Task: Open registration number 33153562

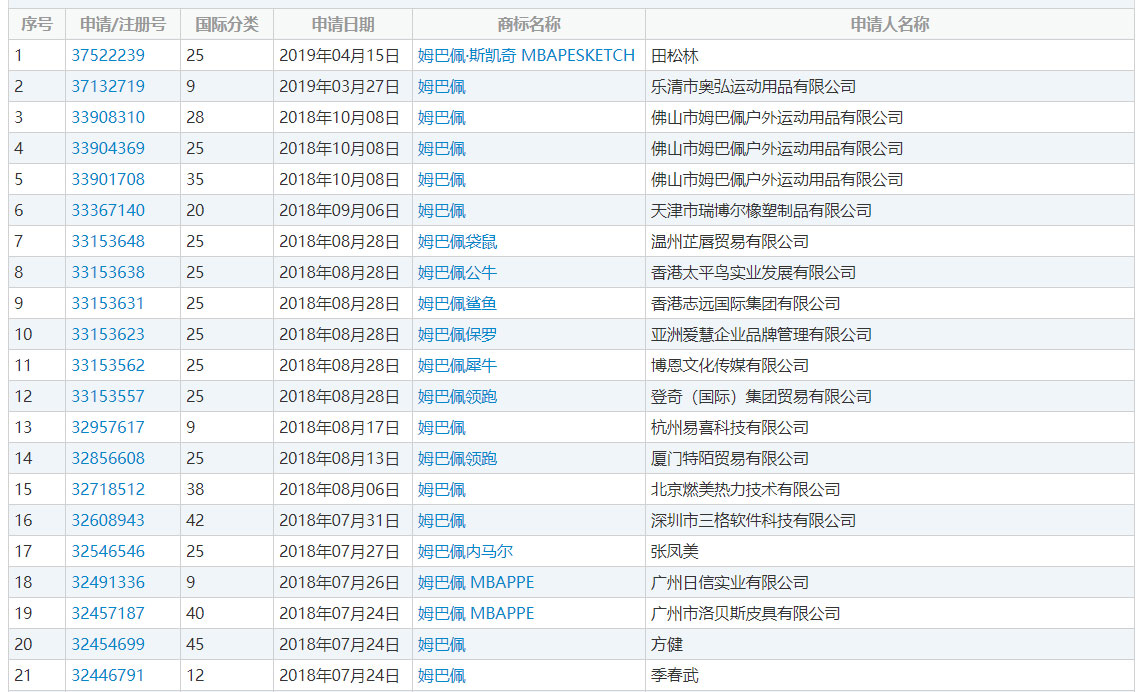Action: point(108,365)
